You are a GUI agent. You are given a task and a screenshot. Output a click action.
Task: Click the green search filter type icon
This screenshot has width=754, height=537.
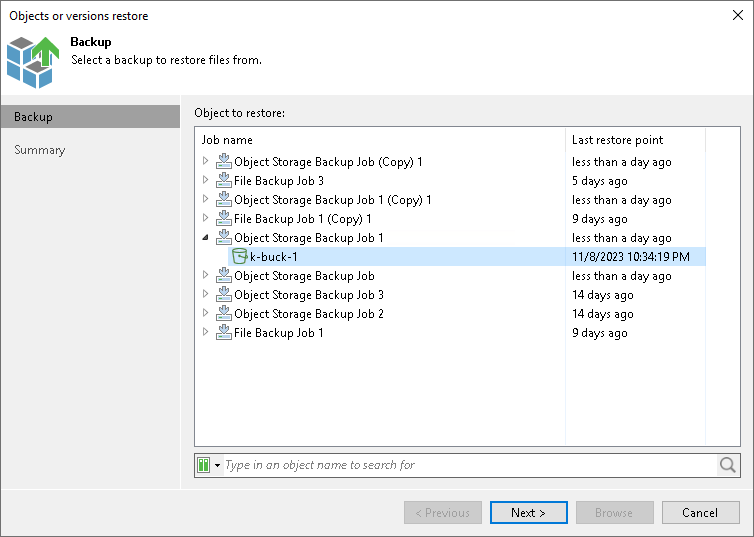(203, 465)
